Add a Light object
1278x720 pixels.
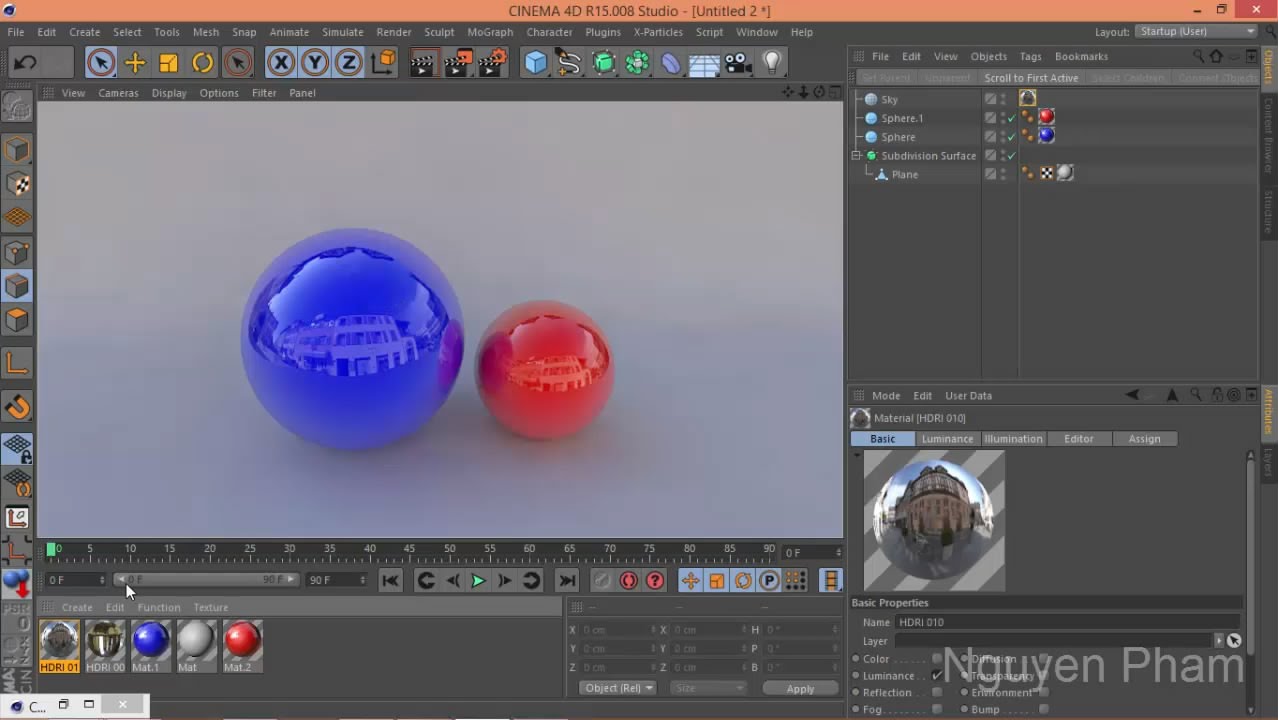(x=772, y=63)
